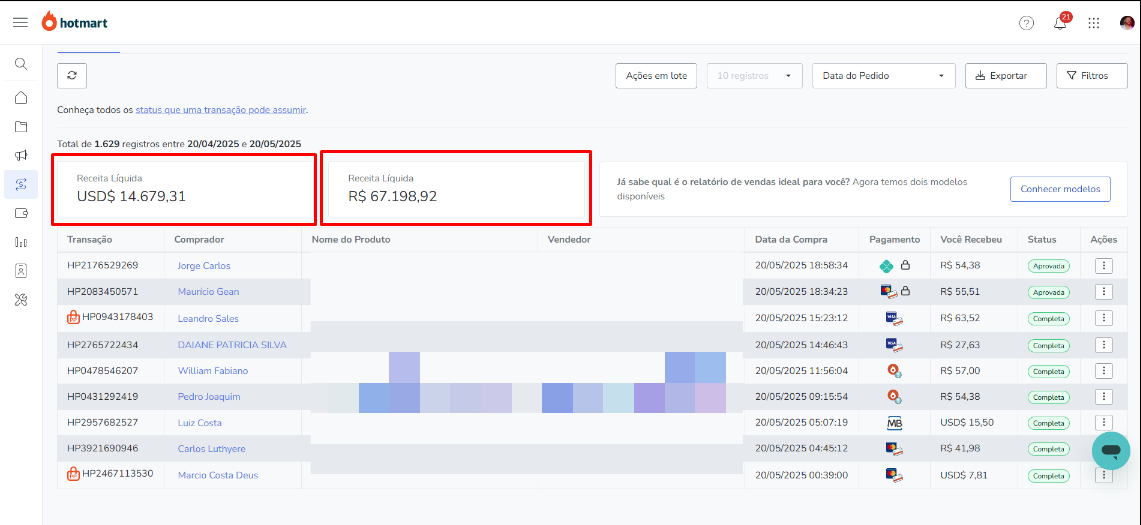Open the megaphone icon in sidebar
1141x525 pixels.
click(21, 155)
